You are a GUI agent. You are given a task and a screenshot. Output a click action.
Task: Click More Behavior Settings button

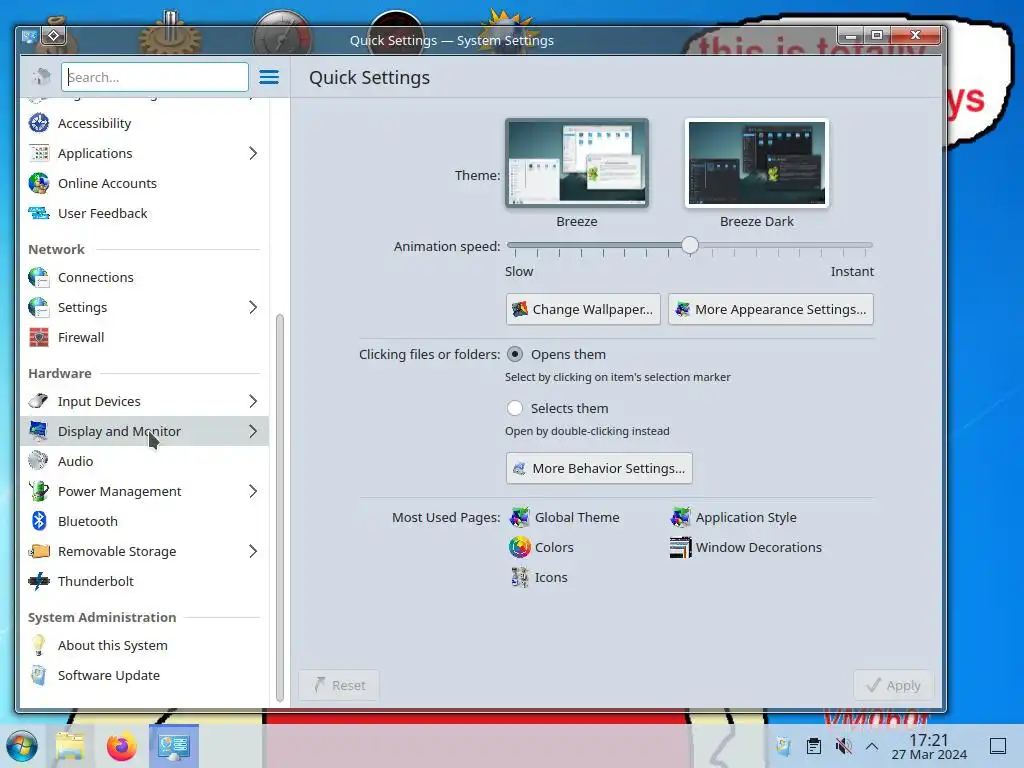(x=599, y=468)
